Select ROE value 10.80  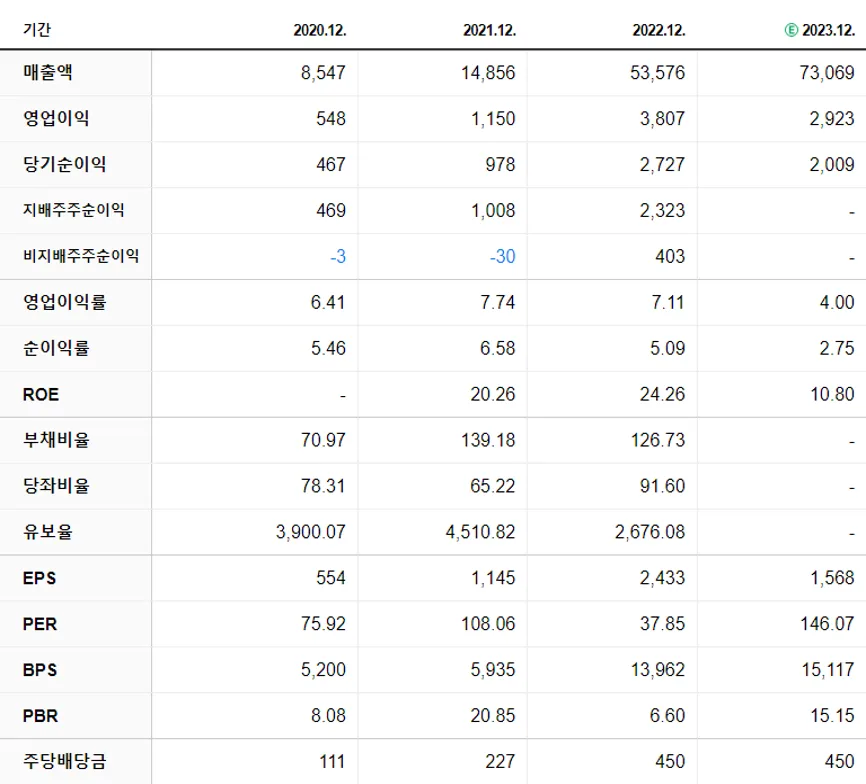(x=832, y=394)
